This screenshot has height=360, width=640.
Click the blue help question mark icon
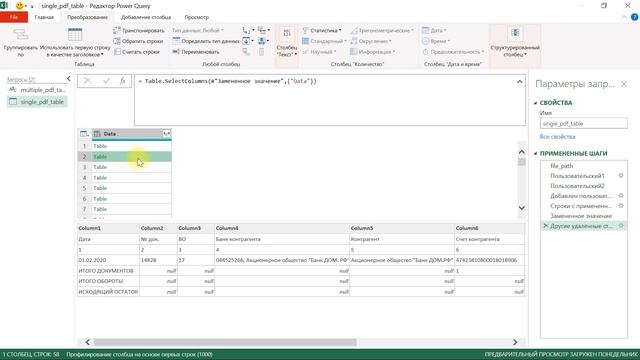click(x=634, y=17)
